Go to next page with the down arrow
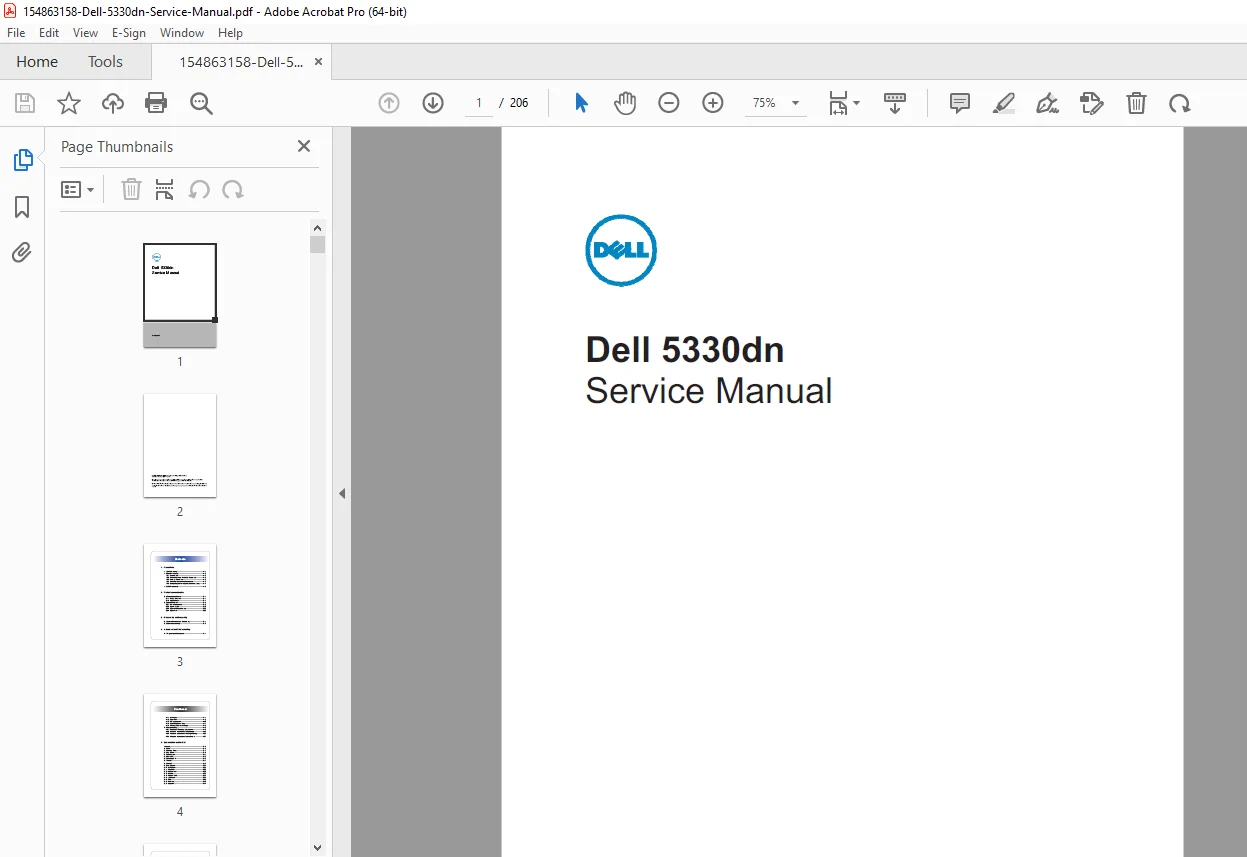Image resolution: width=1247 pixels, height=857 pixels. pos(433,103)
